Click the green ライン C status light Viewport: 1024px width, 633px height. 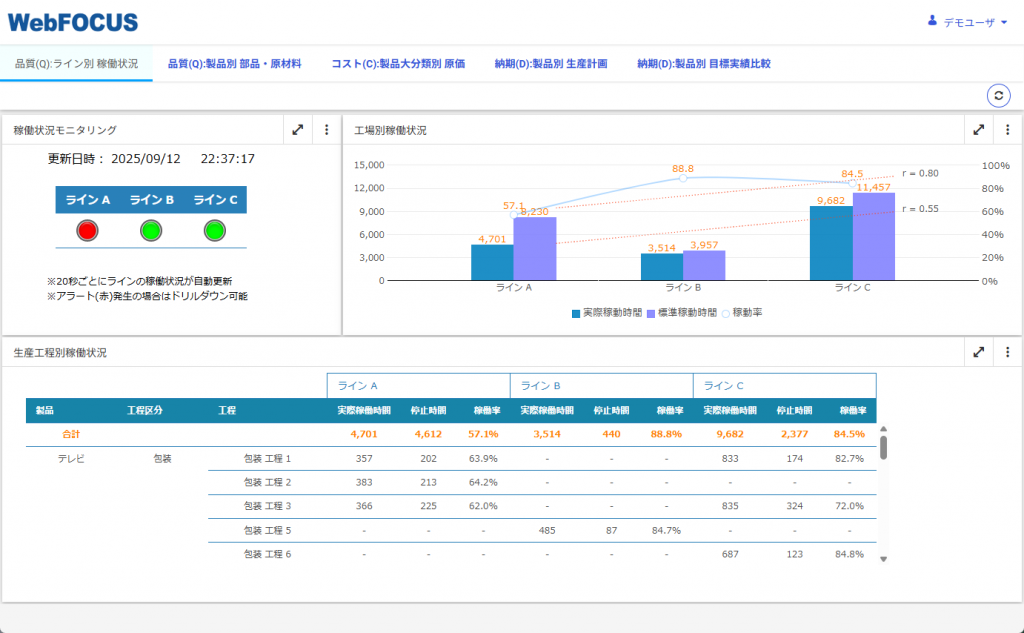pos(214,231)
